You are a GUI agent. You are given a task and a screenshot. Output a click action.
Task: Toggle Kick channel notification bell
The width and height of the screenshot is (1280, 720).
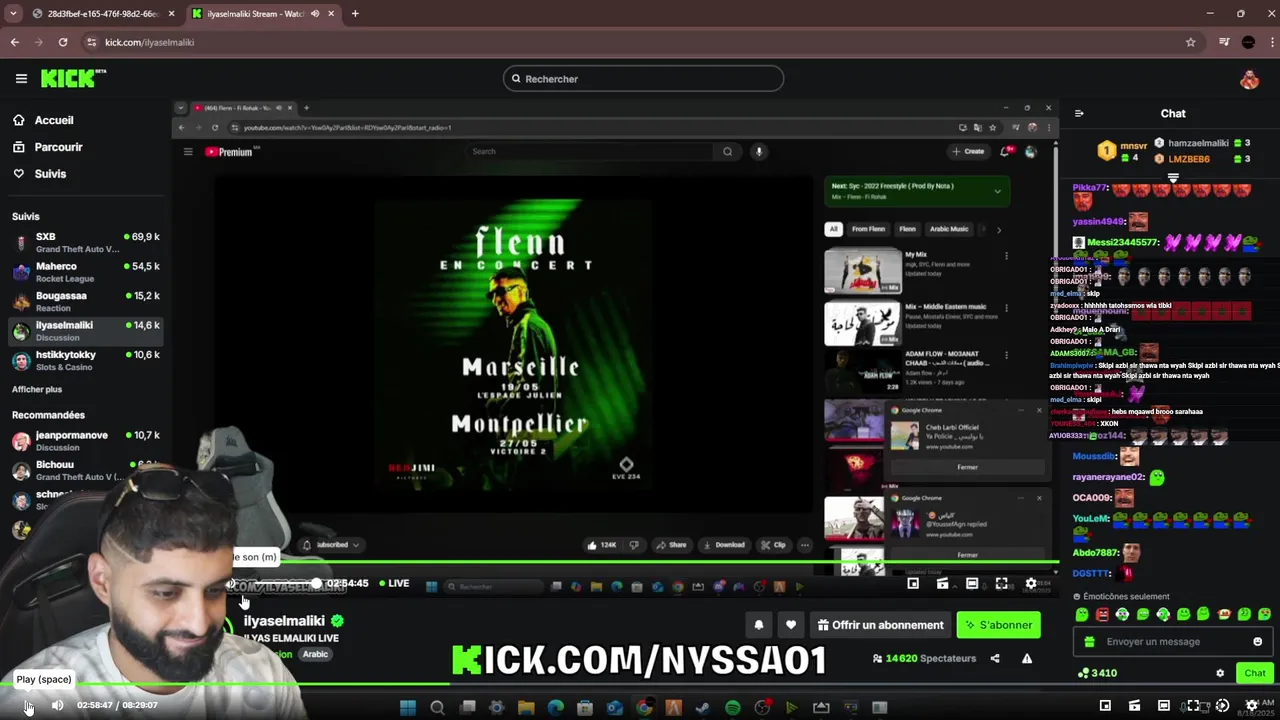click(x=759, y=625)
